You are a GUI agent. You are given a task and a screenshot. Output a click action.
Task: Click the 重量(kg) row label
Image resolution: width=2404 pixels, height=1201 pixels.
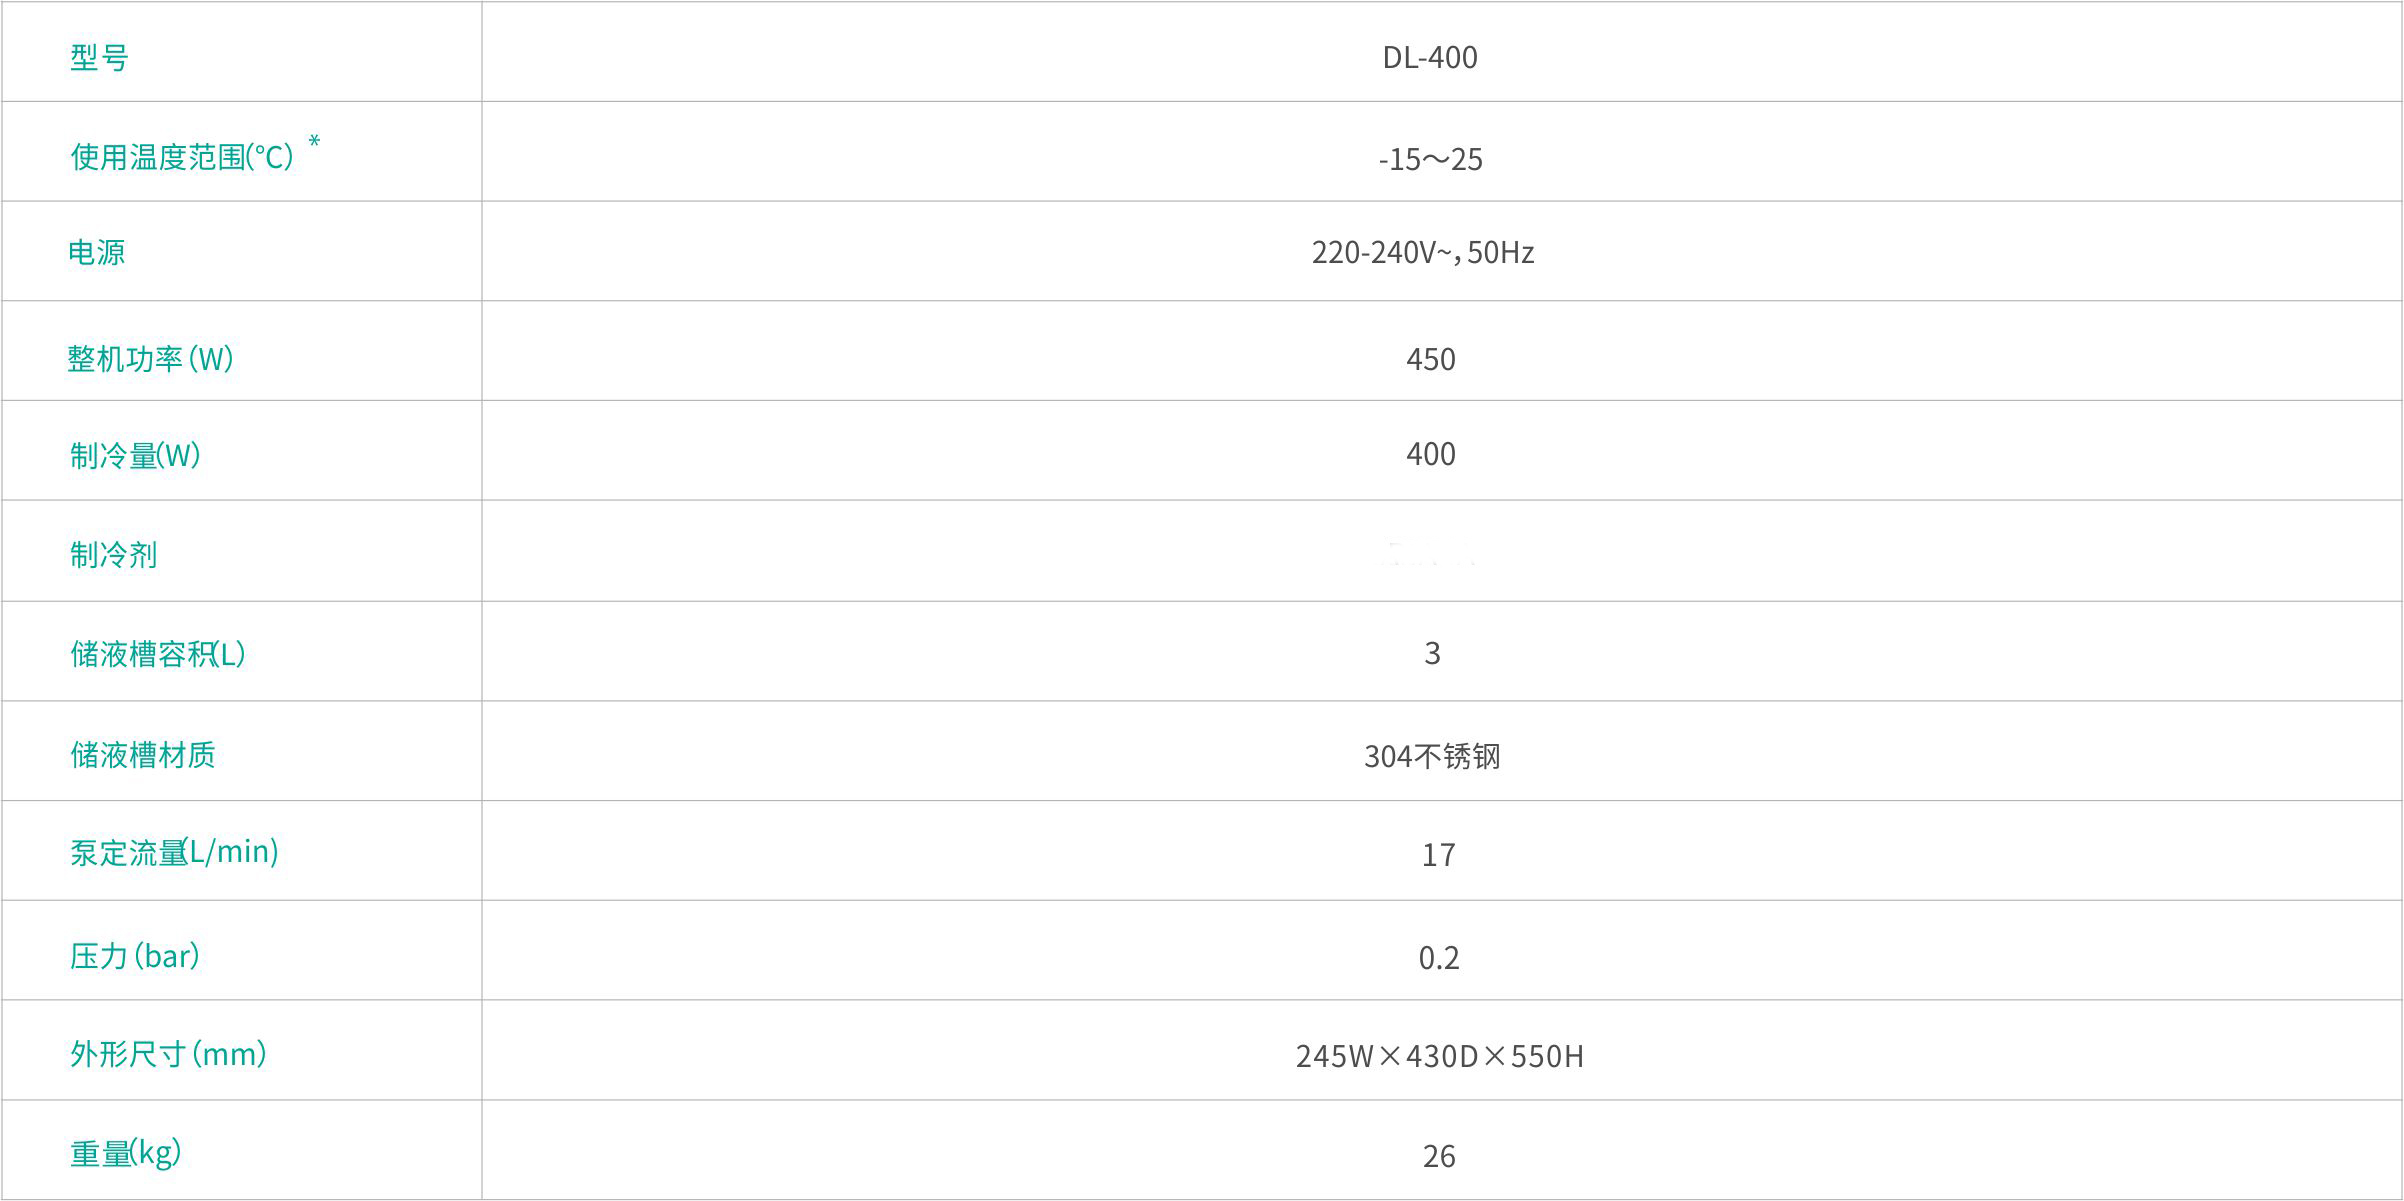[125, 1153]
